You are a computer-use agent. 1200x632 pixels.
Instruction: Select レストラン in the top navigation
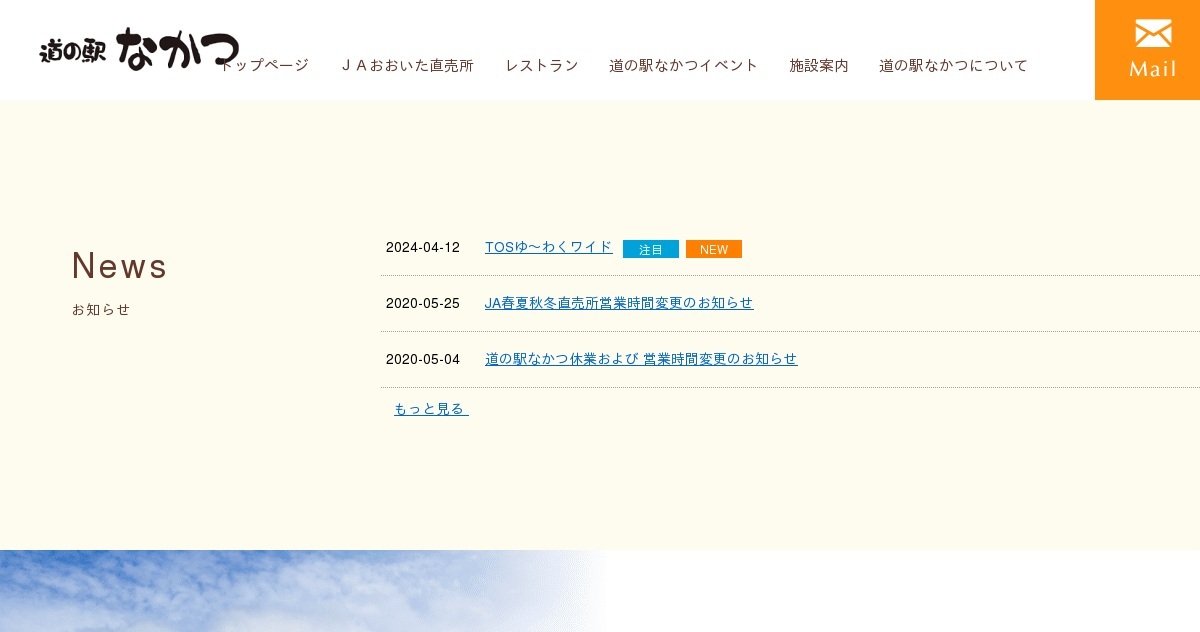tap(541, 66)
